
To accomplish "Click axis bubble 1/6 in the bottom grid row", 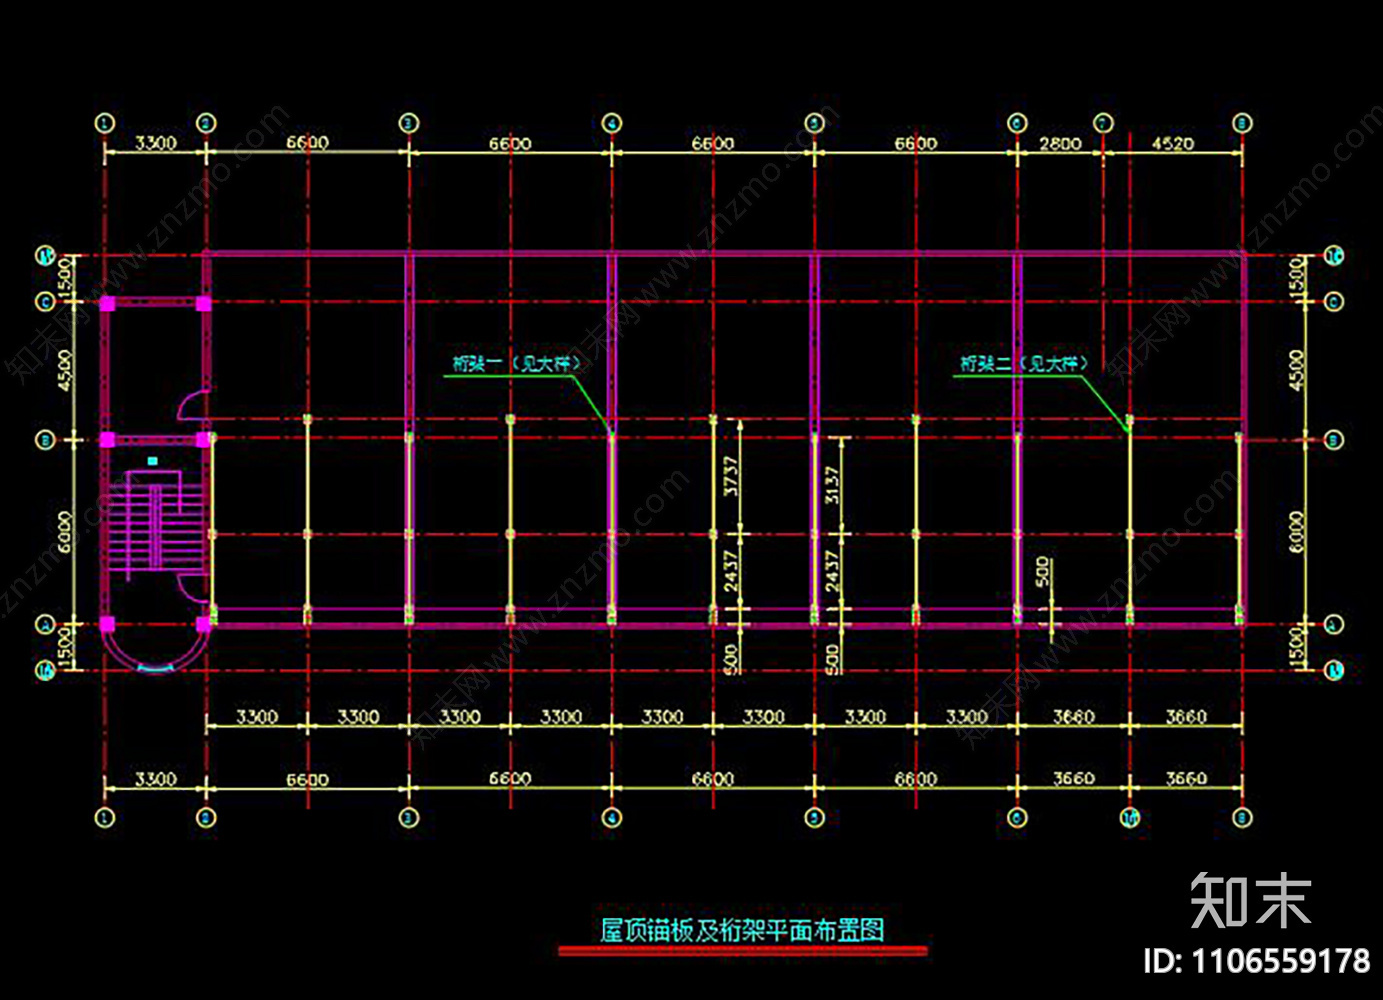I will (1129, 818).
